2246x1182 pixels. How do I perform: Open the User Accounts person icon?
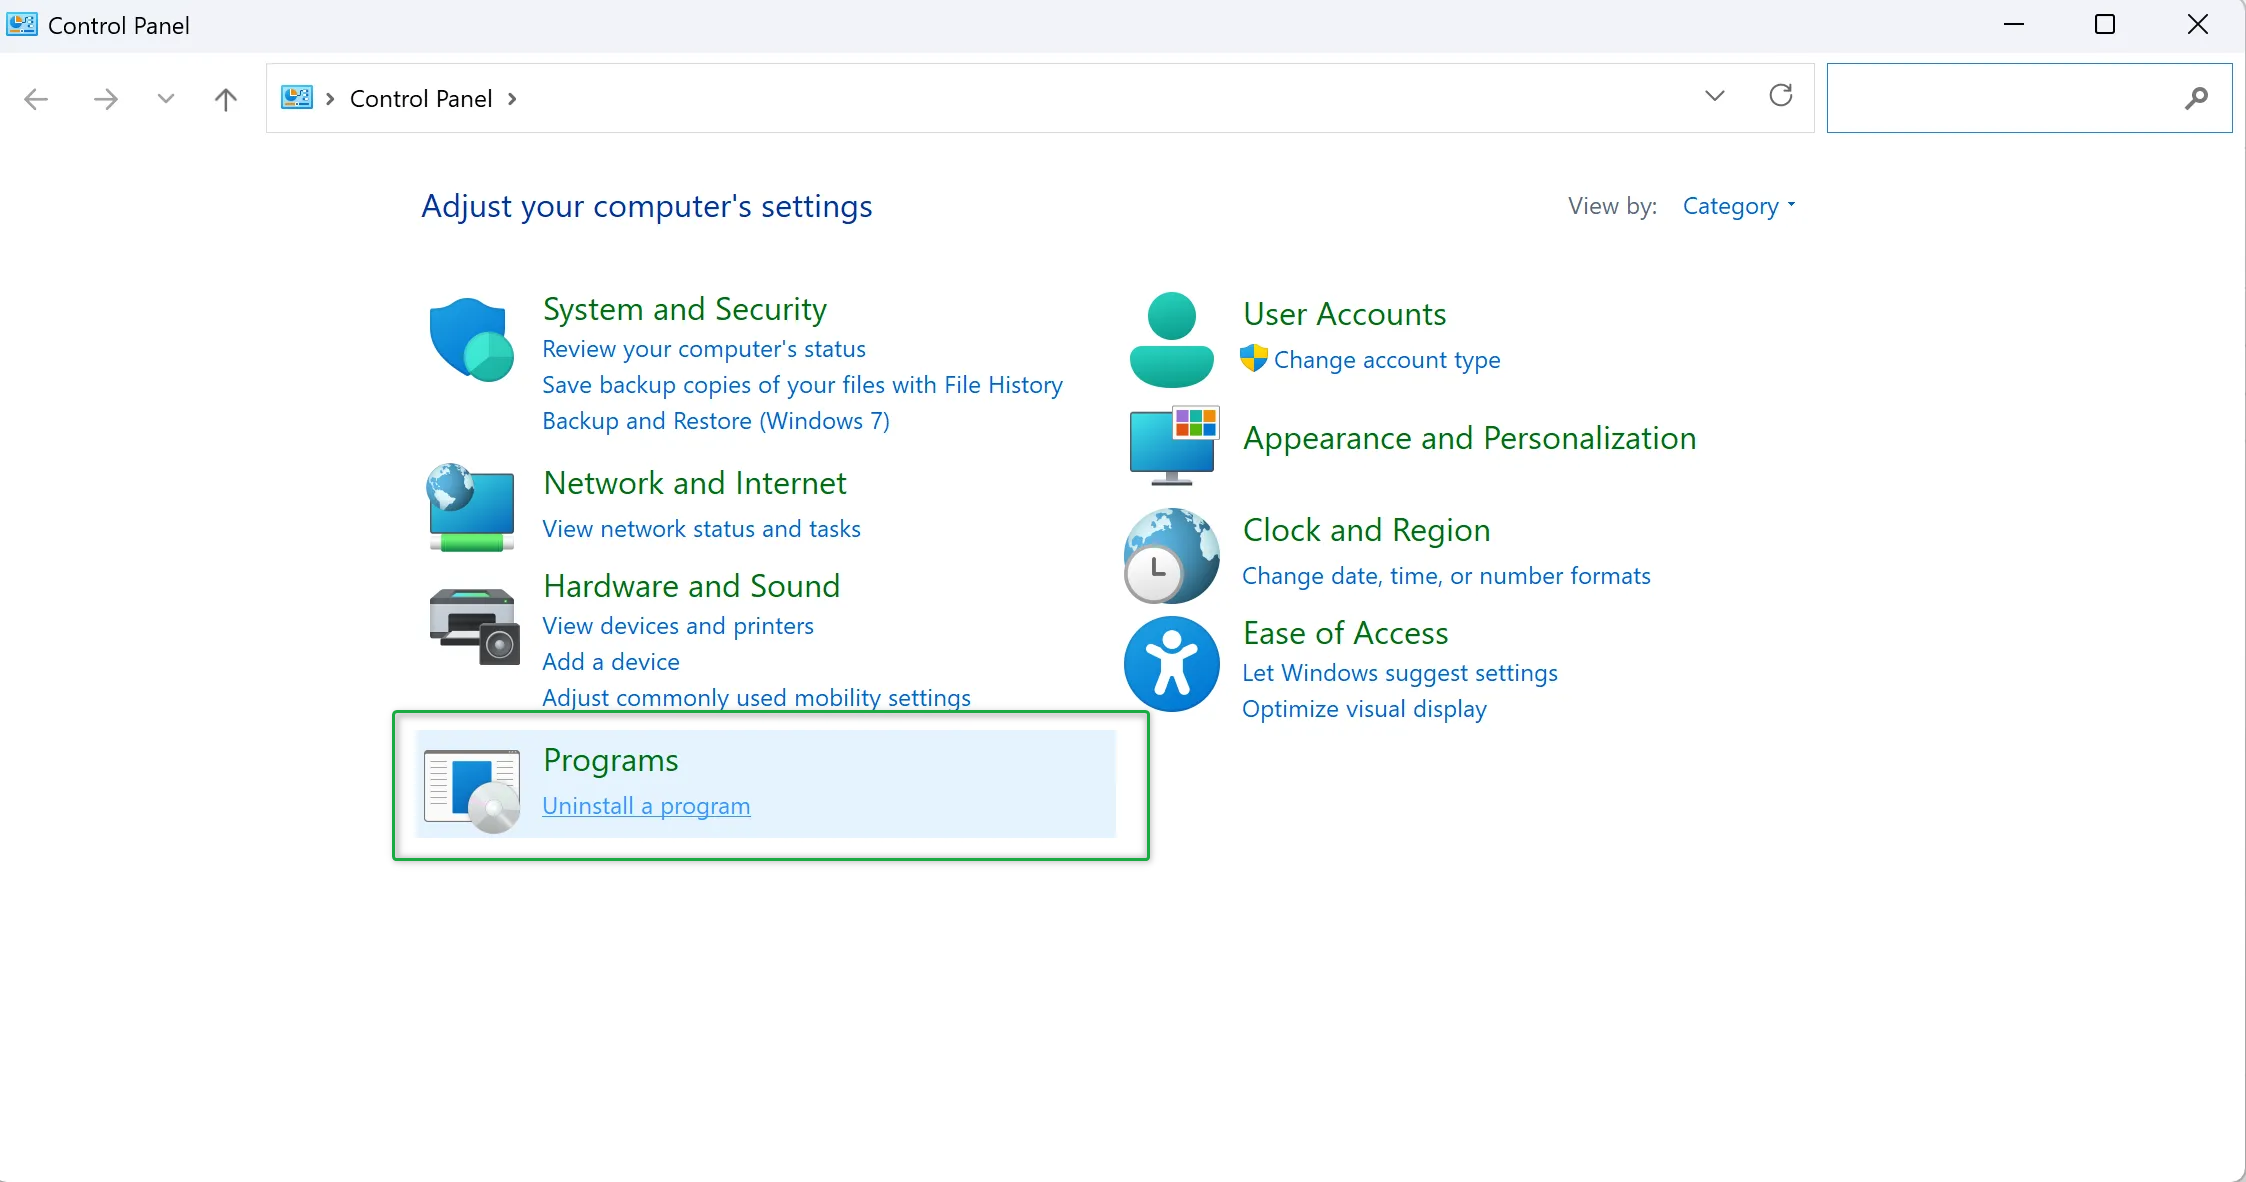[1171, 340]
